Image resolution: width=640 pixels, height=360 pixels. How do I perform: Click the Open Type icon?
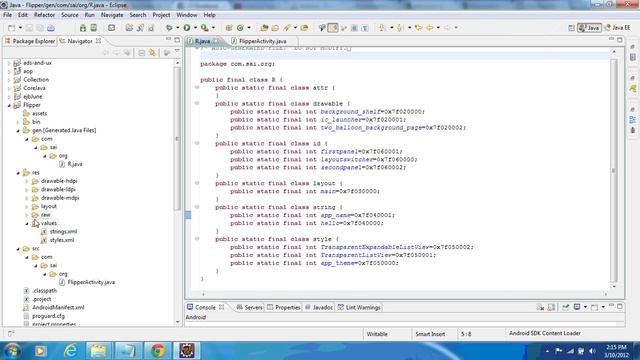264,28
